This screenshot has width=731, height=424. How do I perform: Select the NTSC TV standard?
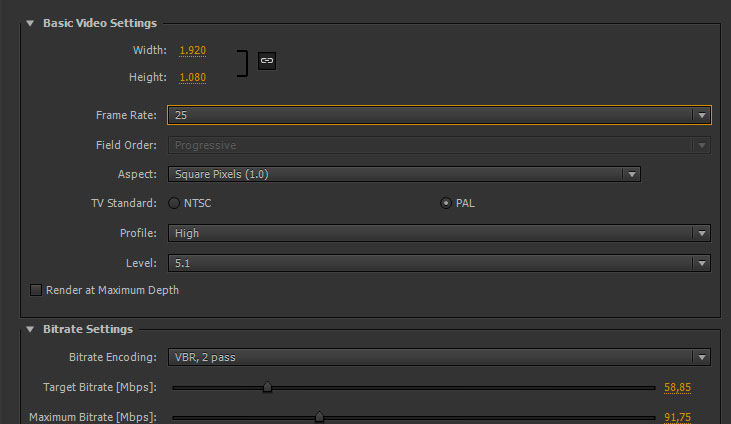point(174,203)
